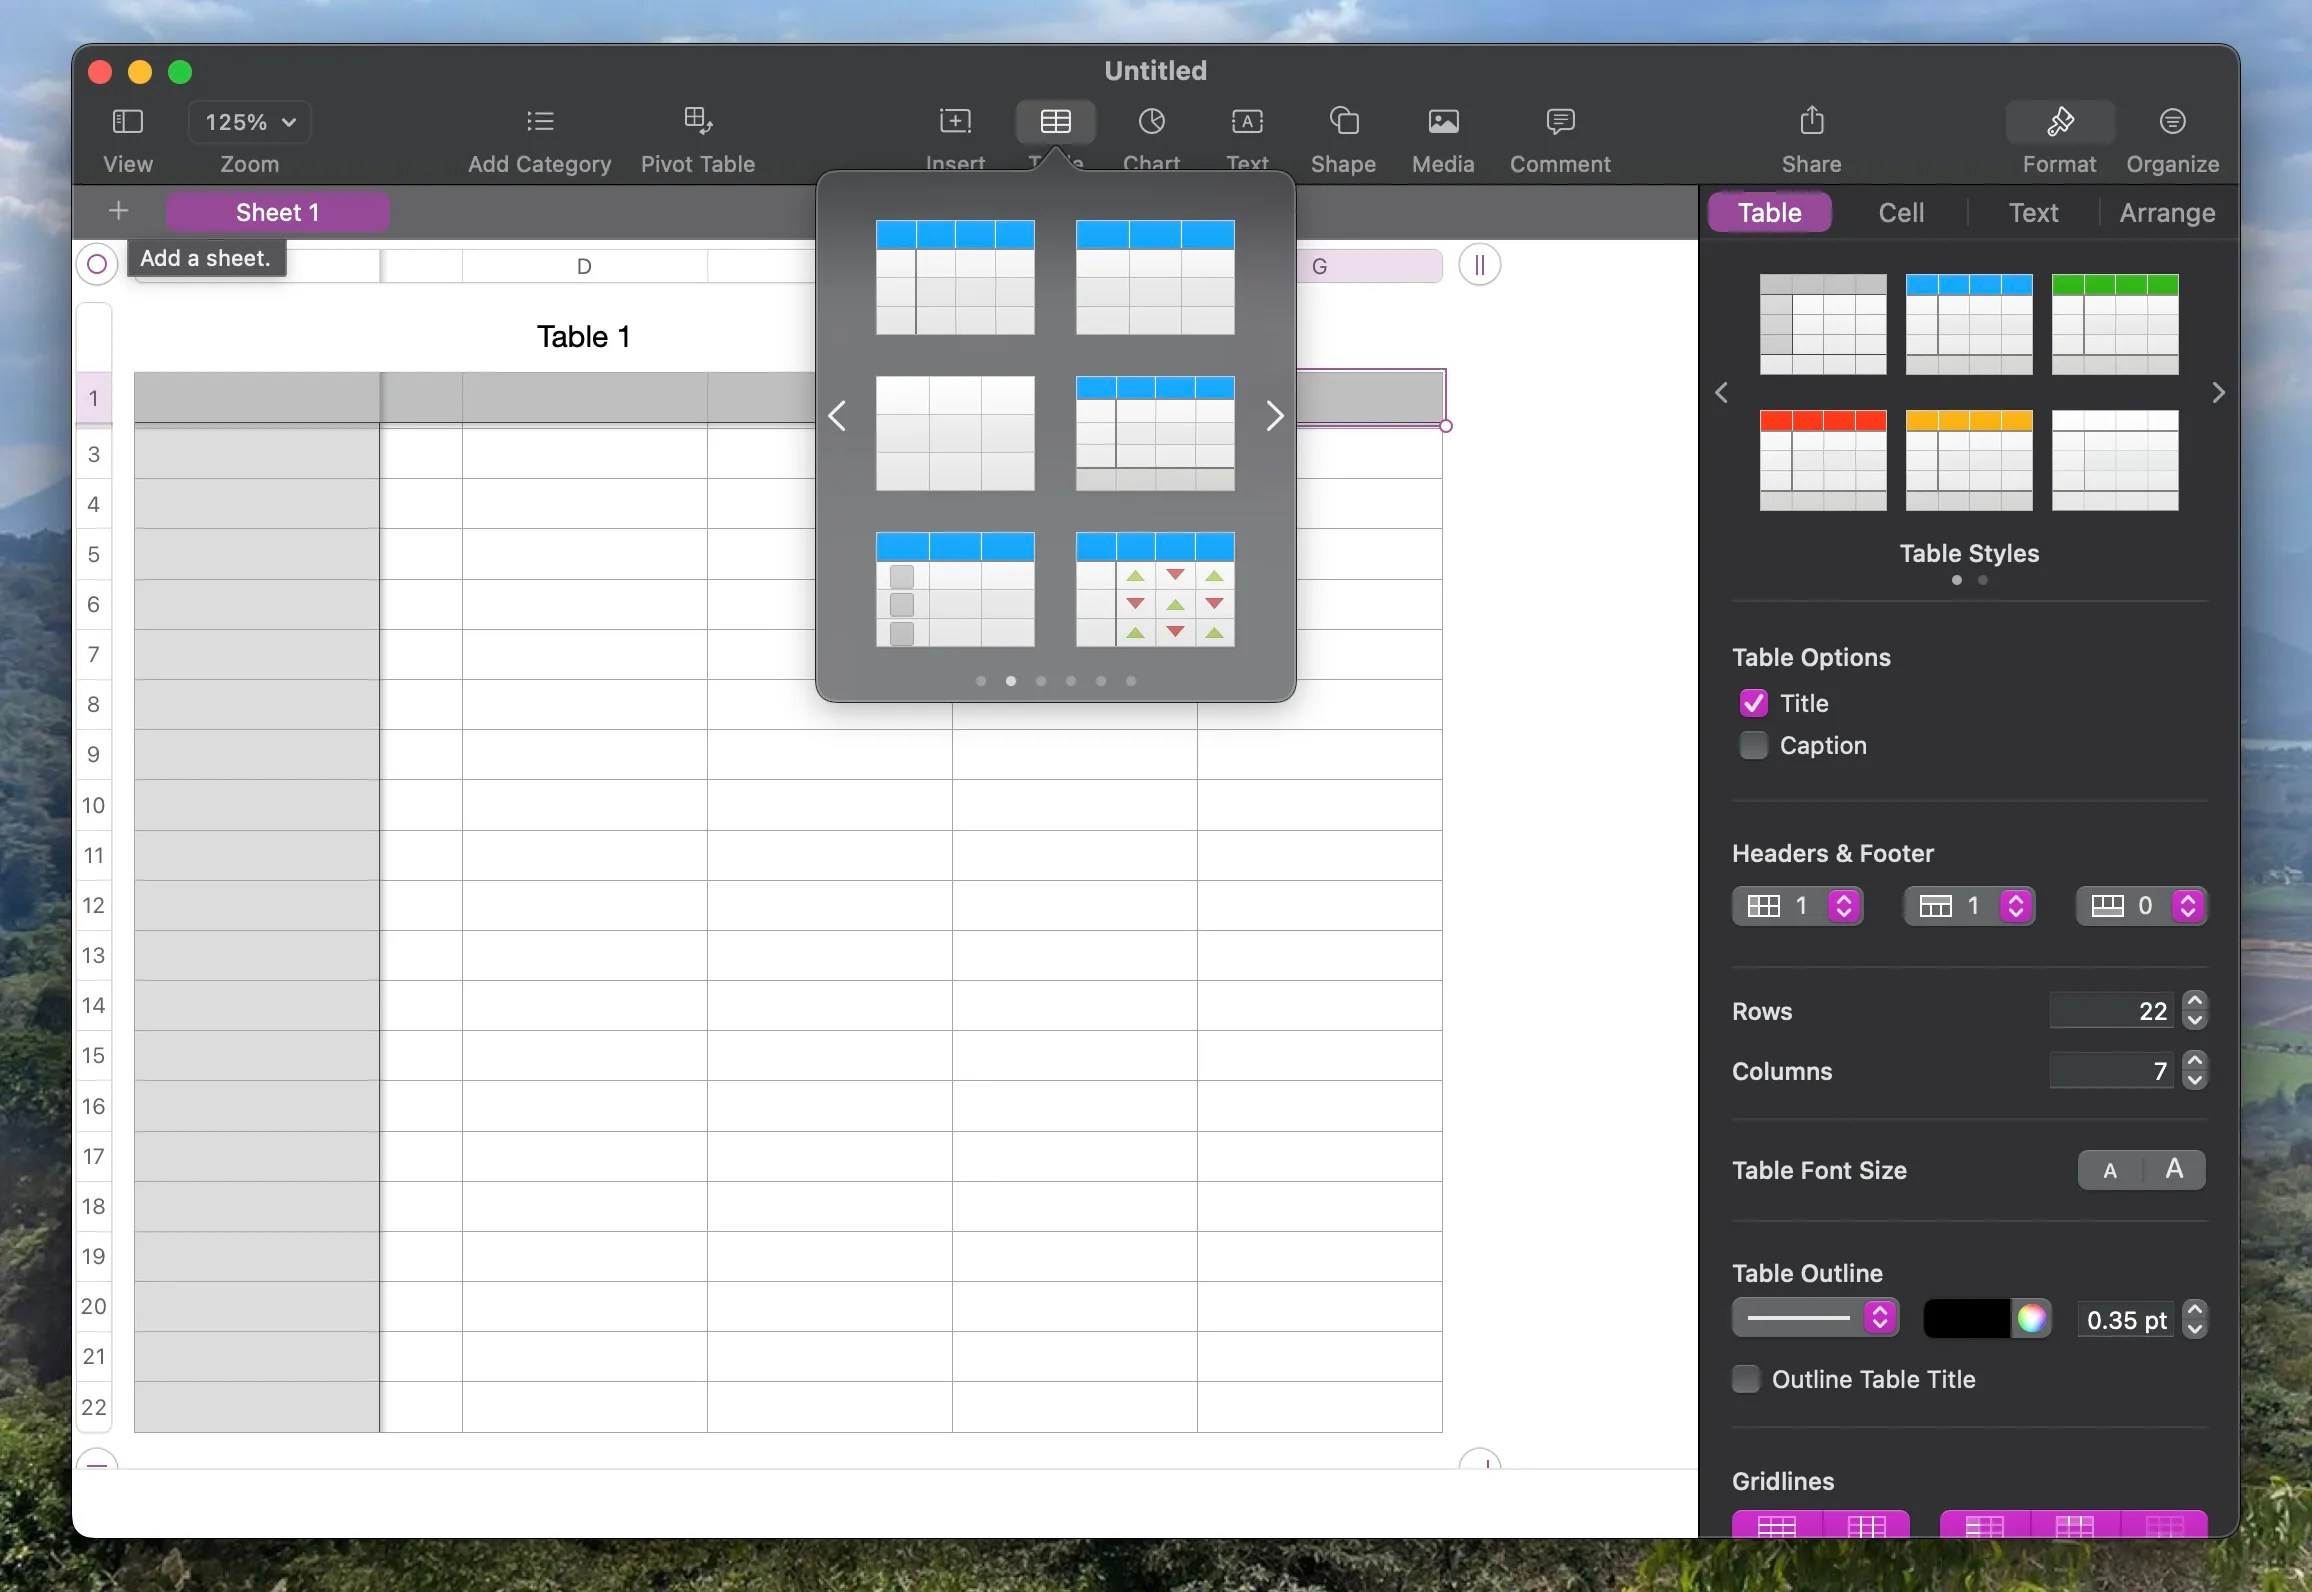Click the Shape toolbar icon
This screenshot has height=1592, width=2312.
tap(1343, 122)
